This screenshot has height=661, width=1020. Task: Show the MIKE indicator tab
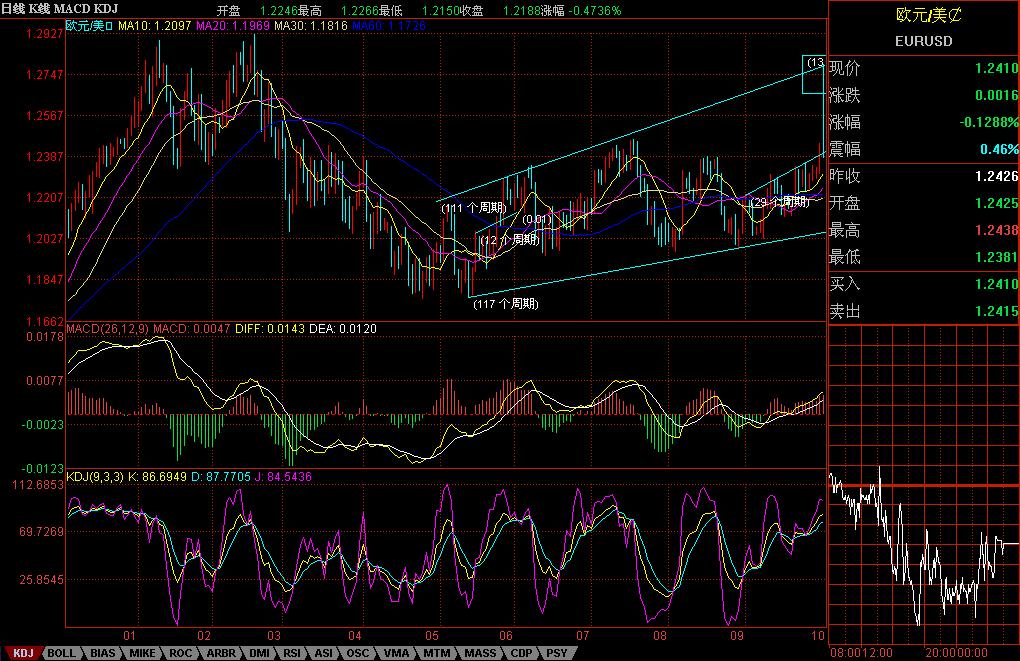click(142, 653)
